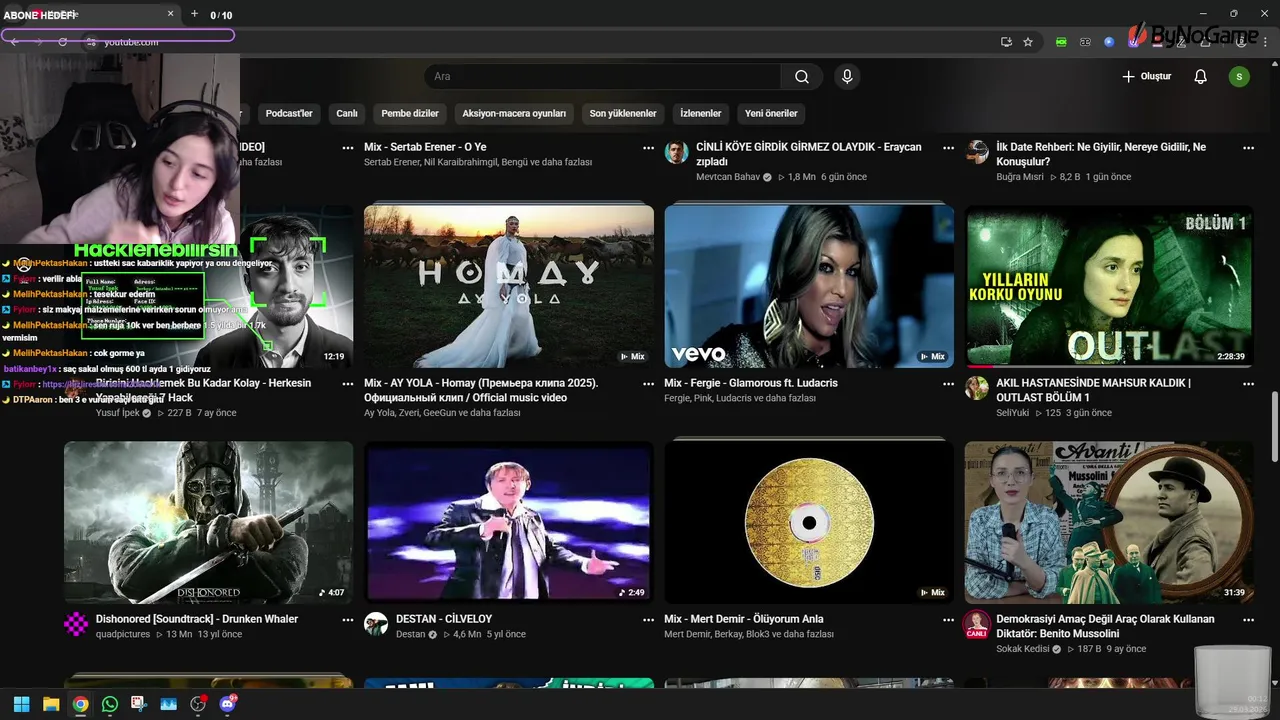
Task: Open Discord from taskbar
Action: [227, 704]
